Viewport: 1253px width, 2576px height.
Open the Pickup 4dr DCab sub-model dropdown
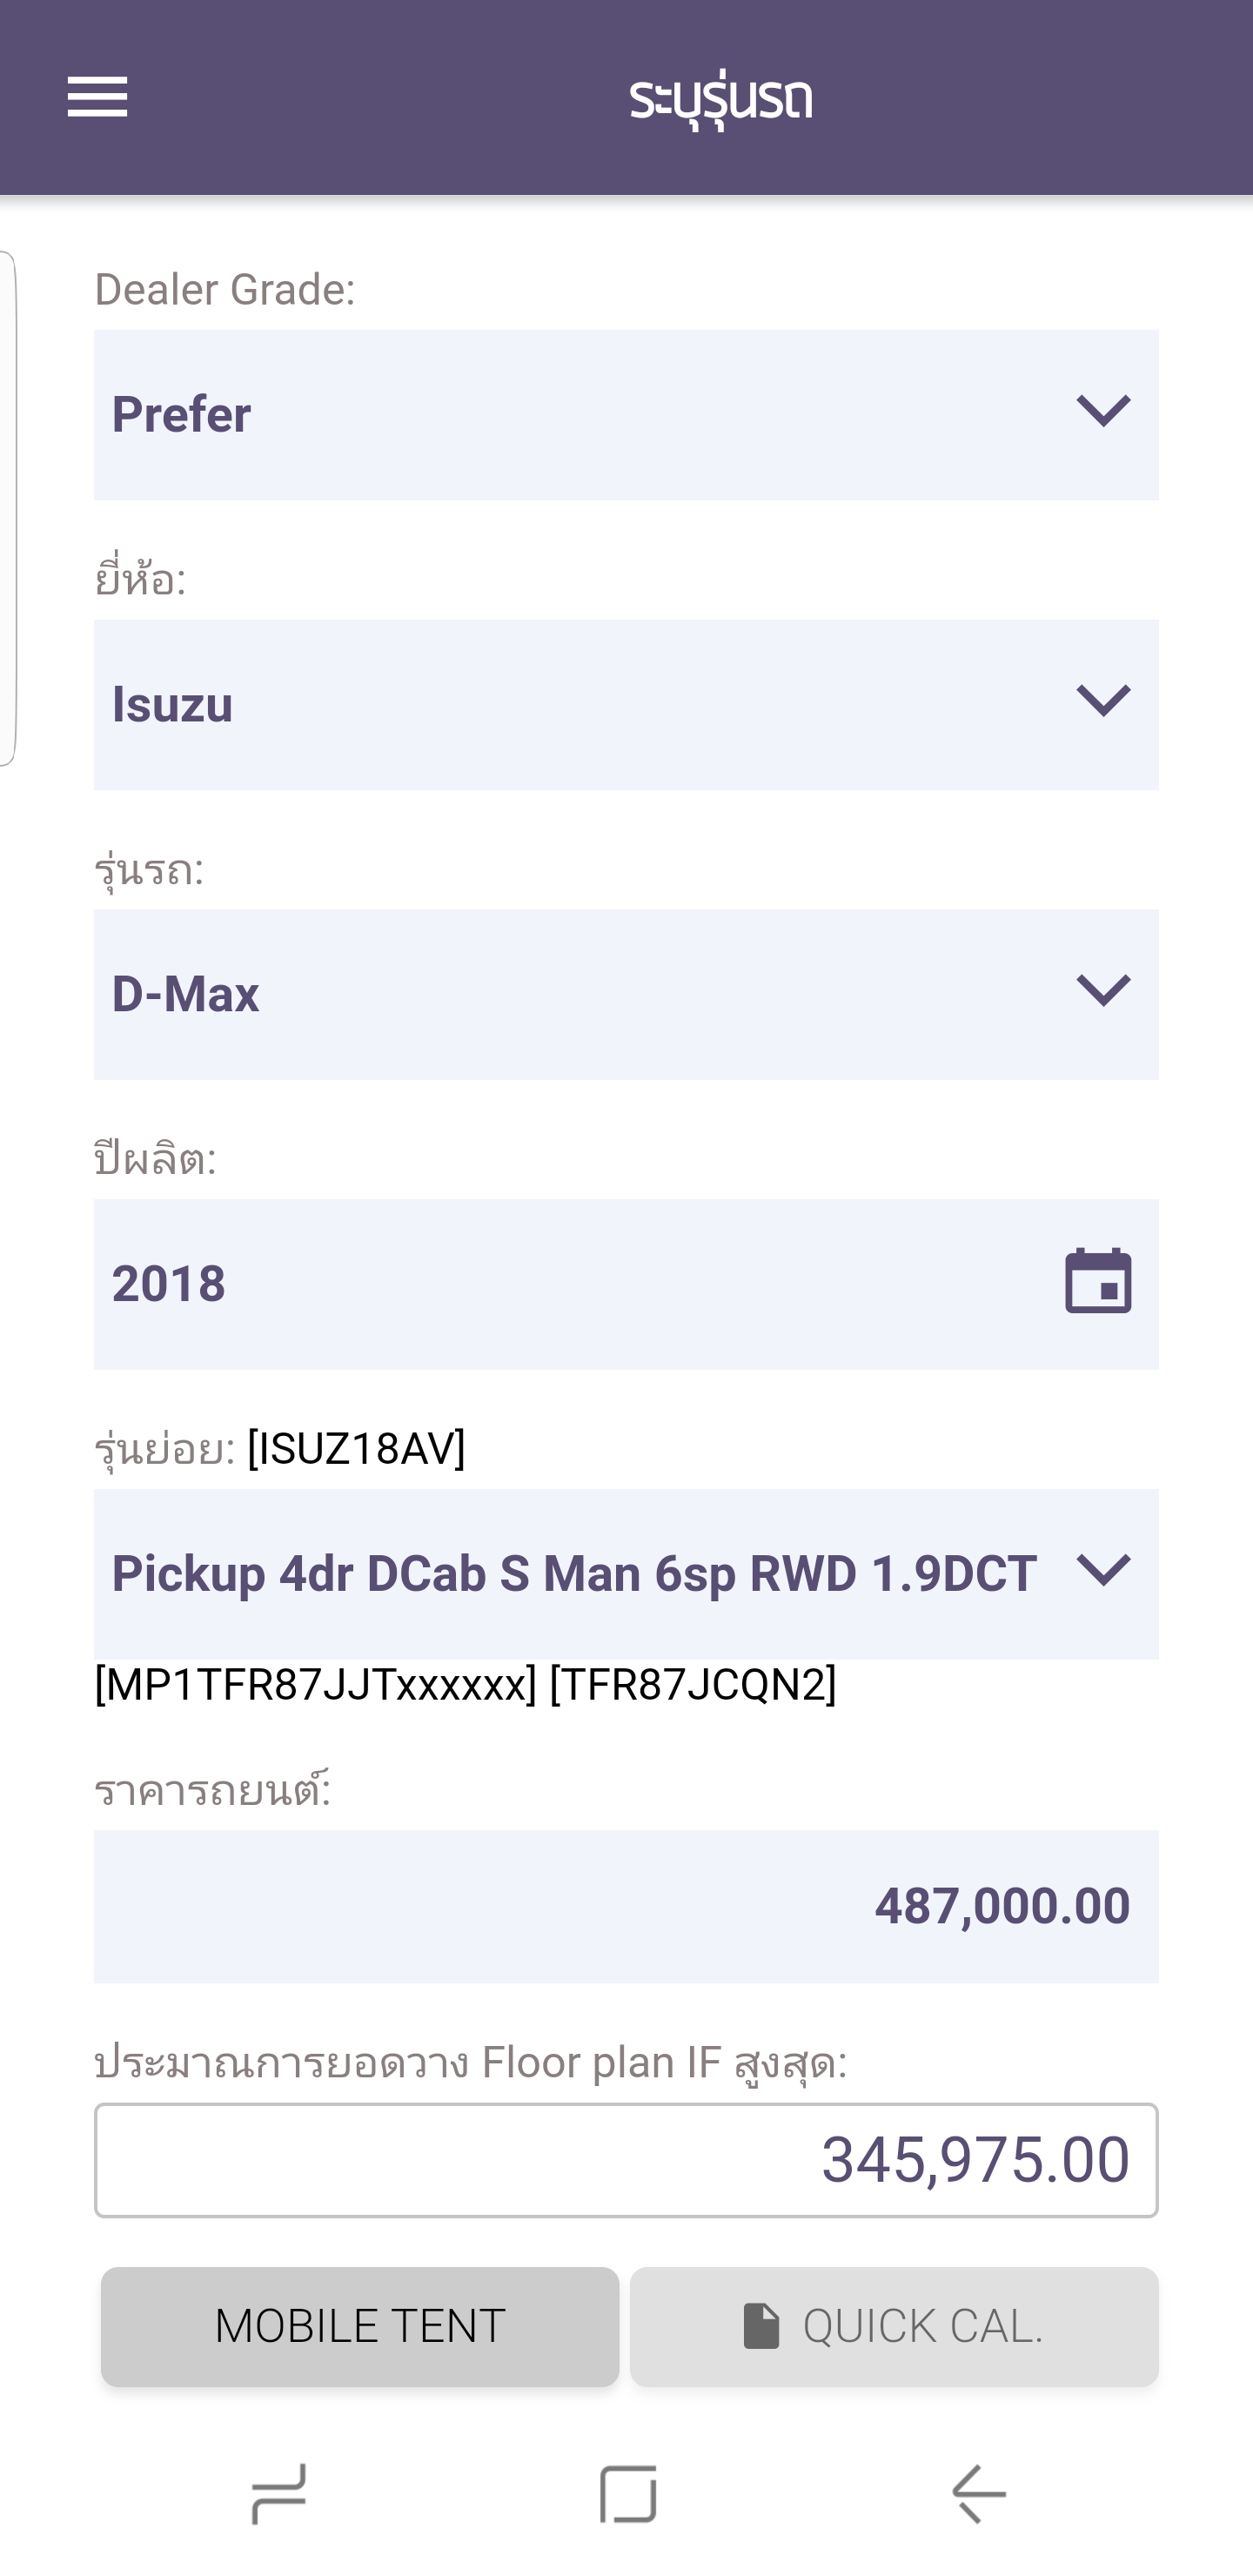[x=575, y=1573]
